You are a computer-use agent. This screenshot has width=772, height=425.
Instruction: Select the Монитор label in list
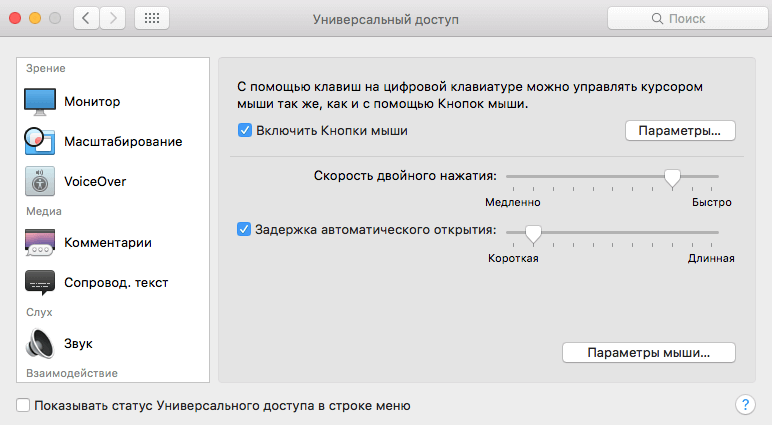92,102
